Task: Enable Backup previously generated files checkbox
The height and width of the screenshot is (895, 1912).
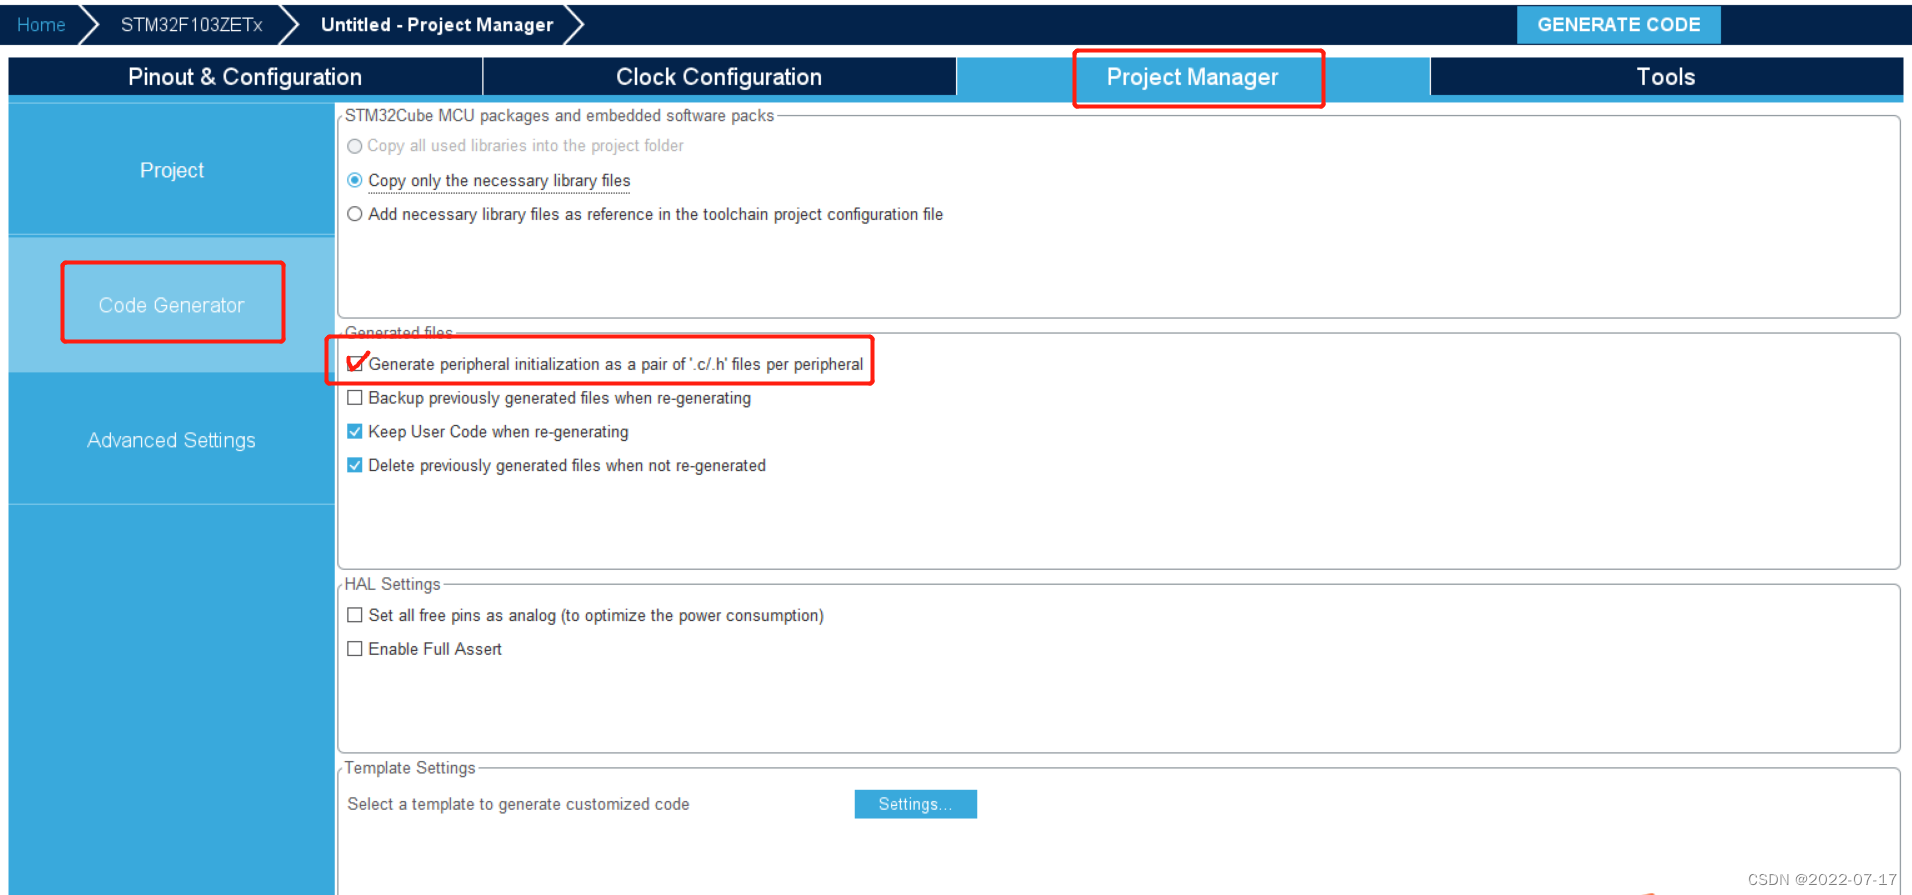Action: (x=355, y=398)
